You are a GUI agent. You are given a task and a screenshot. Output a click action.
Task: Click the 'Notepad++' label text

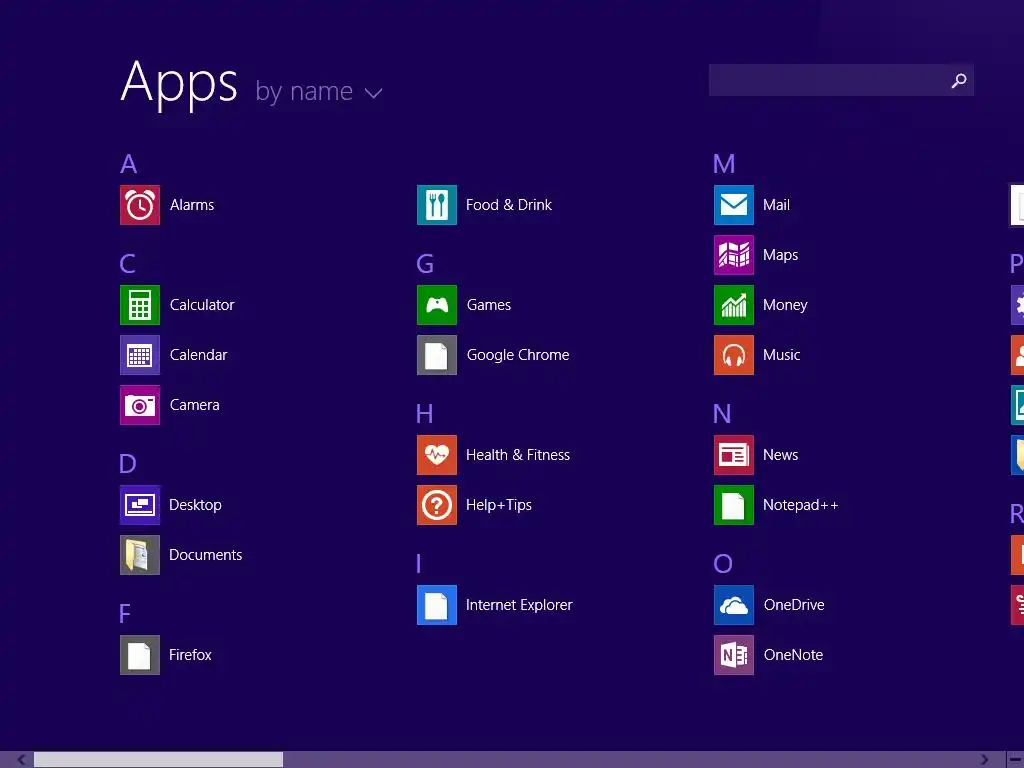(801, 505)
